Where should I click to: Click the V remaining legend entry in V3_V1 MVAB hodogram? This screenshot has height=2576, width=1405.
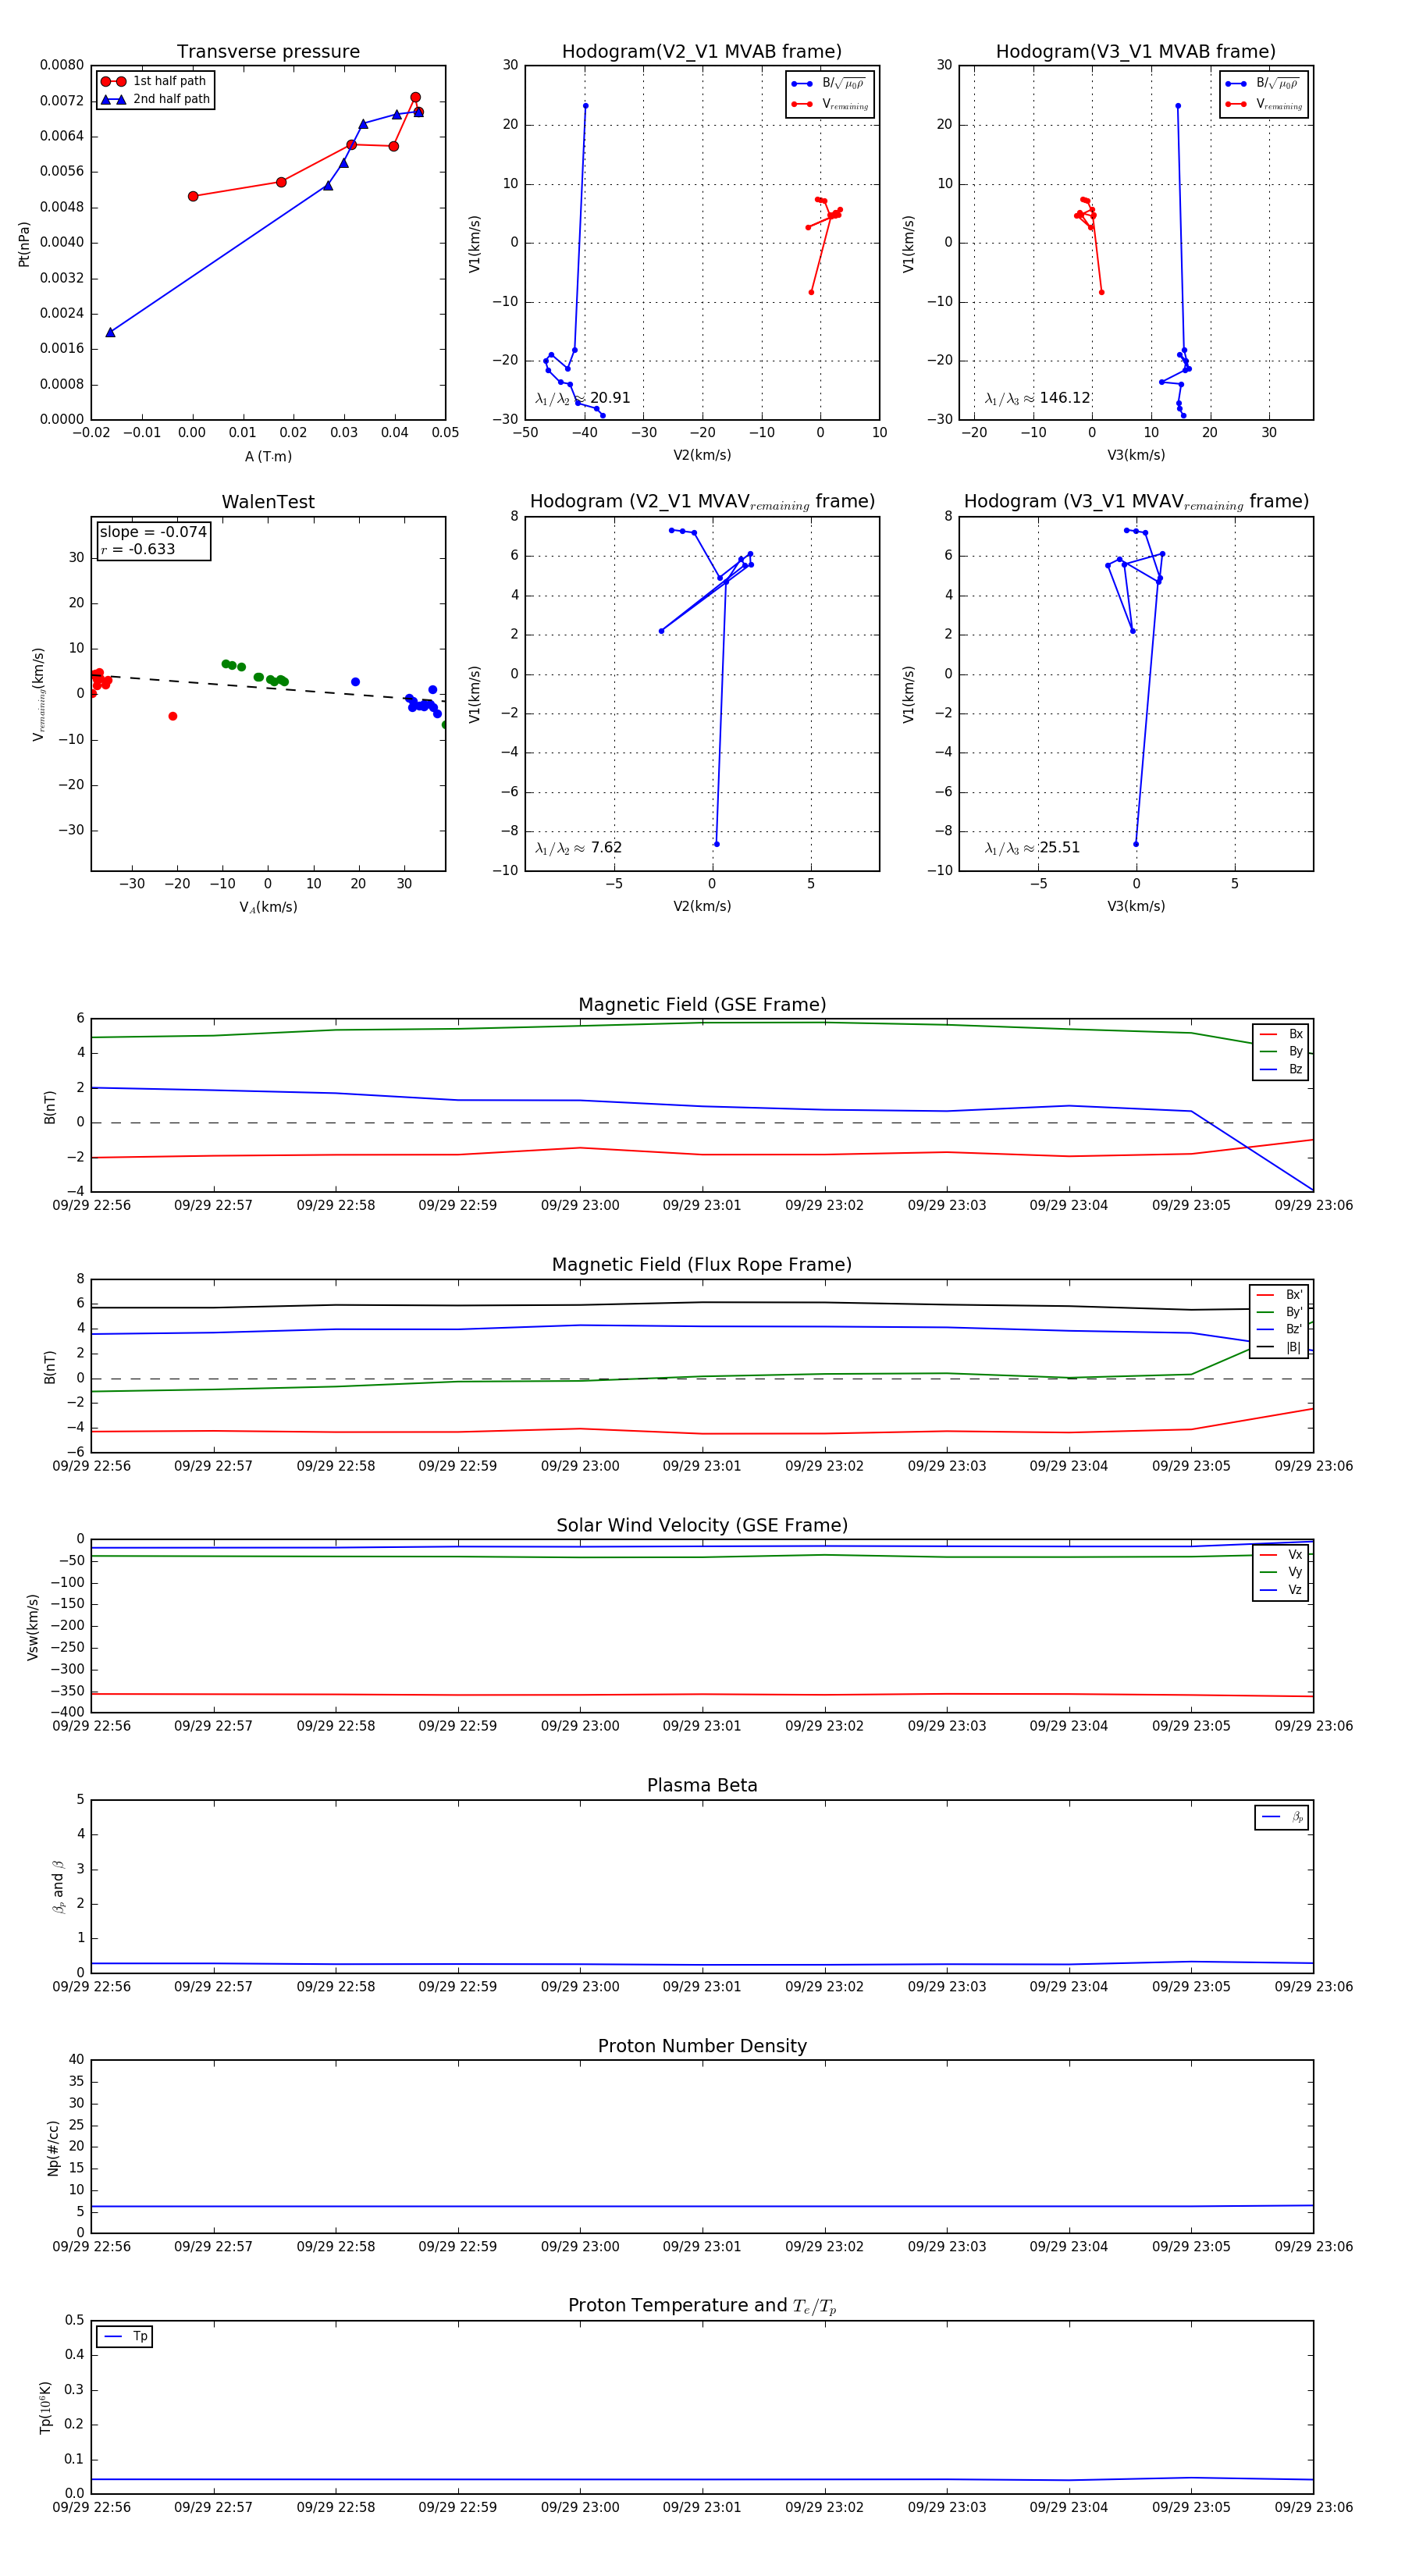click(x=1265, y=104)
